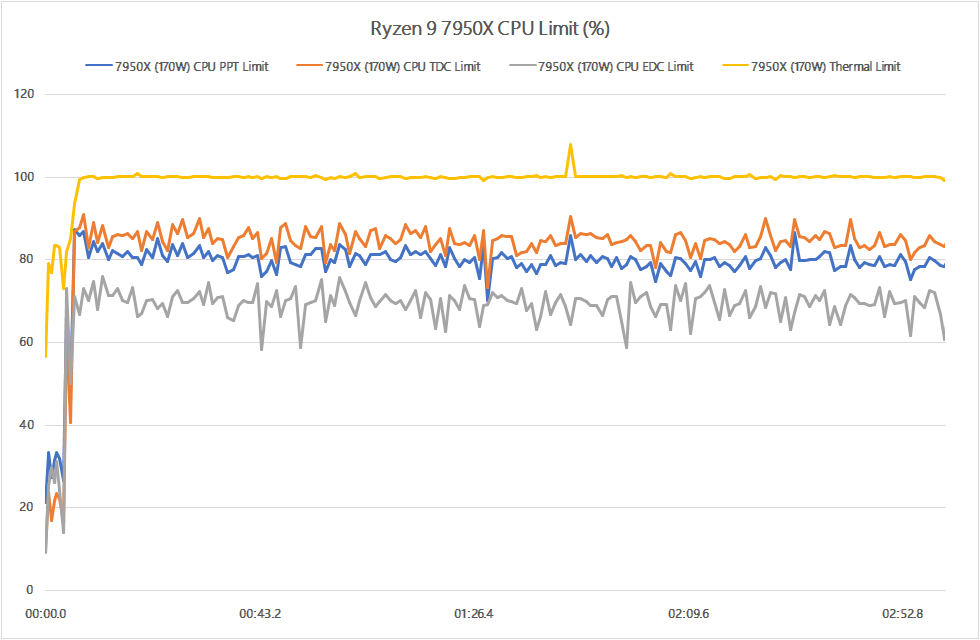Click the blue PPT Limit legend line marker

point(98,67)
